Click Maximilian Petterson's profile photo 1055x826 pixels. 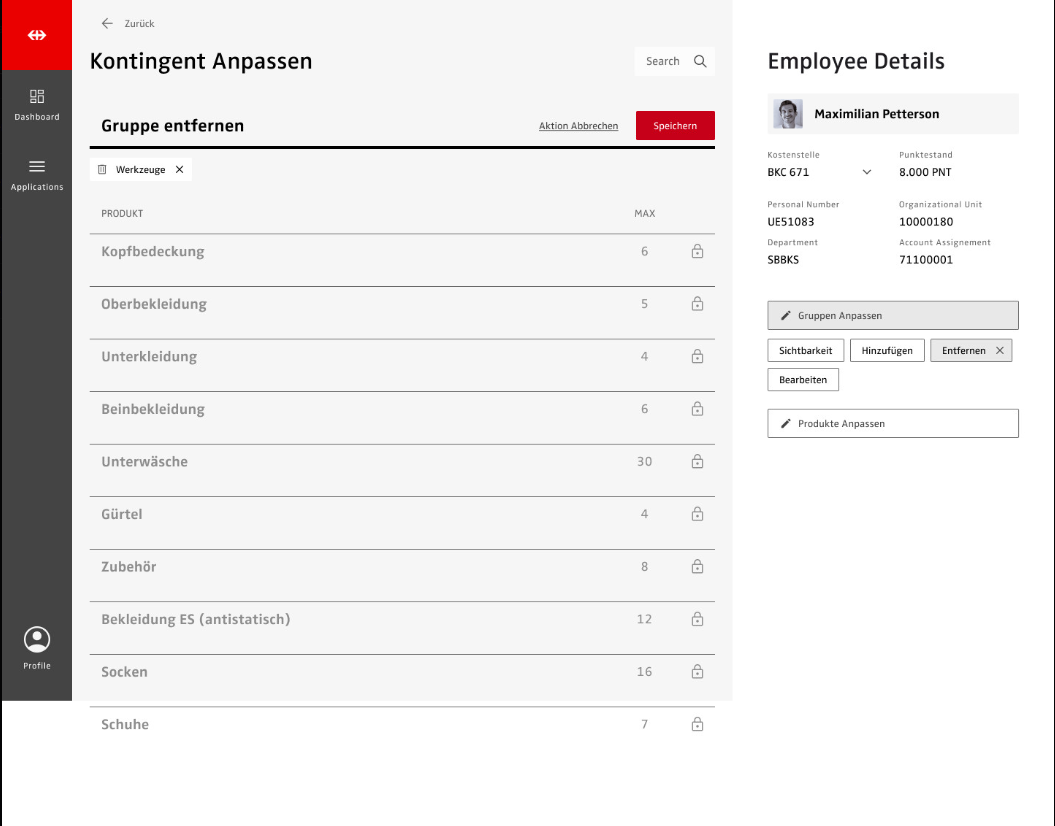(x=788, y=114)
